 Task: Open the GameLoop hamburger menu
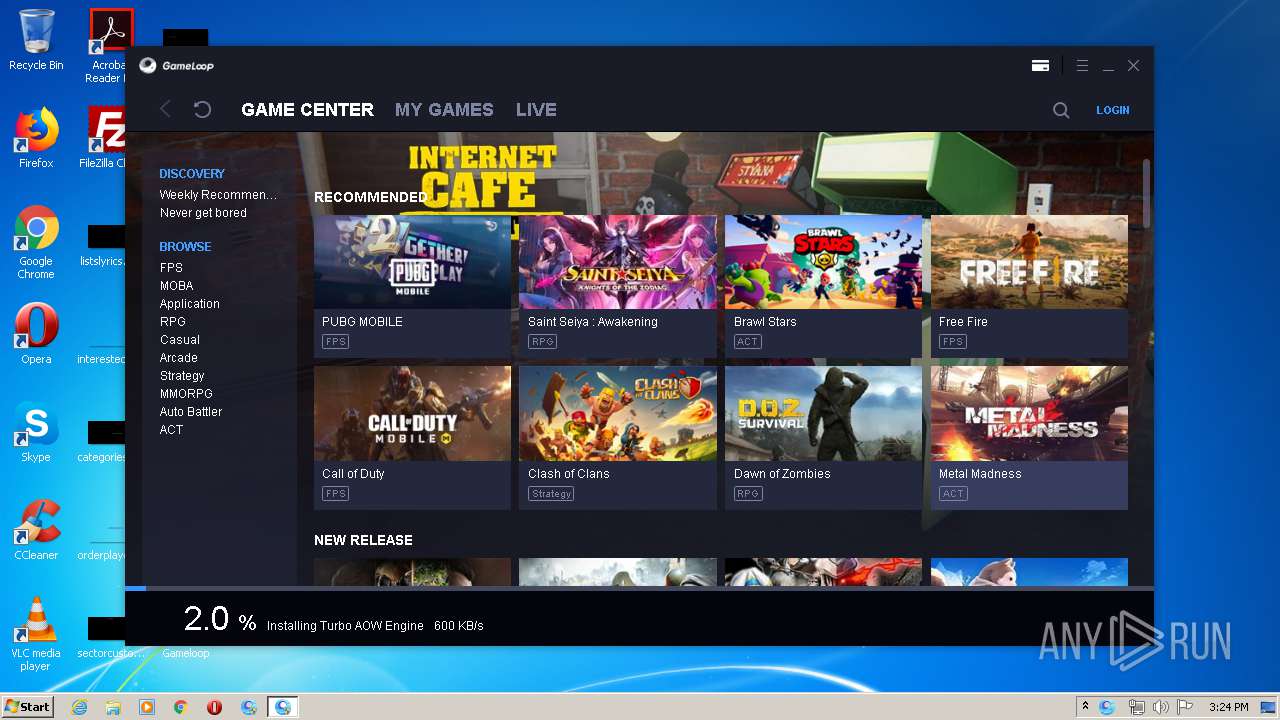click(x=1082, y=65)
